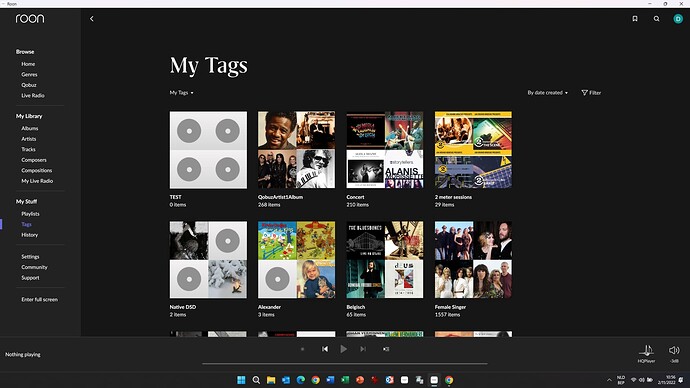Open the queue icon in player bar

[x=386, y=349]
